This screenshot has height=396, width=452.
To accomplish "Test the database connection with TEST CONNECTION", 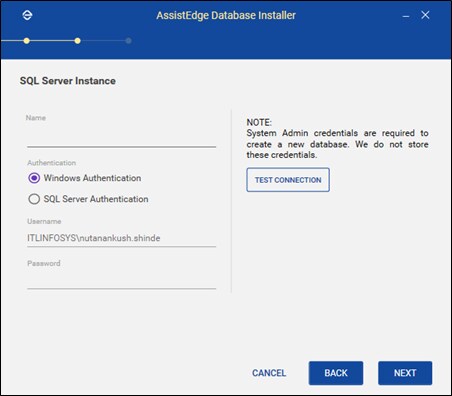I will pos(288,180).
